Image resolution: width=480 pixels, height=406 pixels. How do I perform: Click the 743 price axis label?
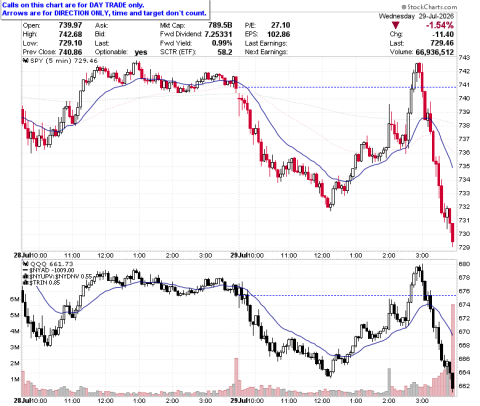click(x=464, y=58)
